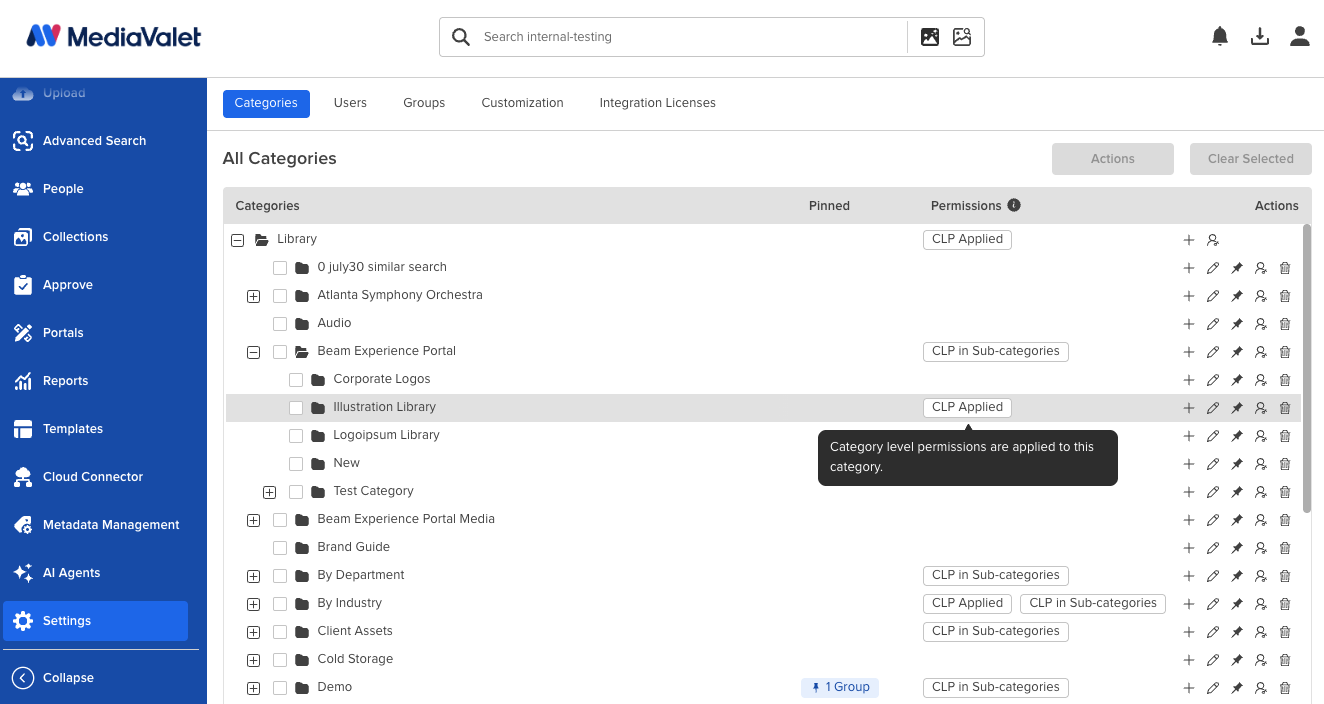The width and height of the screenshot is (1324, 704).
Task: Edit the Audio category
Action: 1213,324
